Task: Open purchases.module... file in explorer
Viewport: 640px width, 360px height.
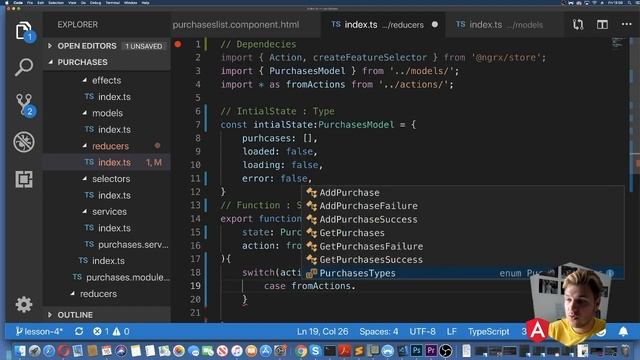Action: [x=107, y=277]
